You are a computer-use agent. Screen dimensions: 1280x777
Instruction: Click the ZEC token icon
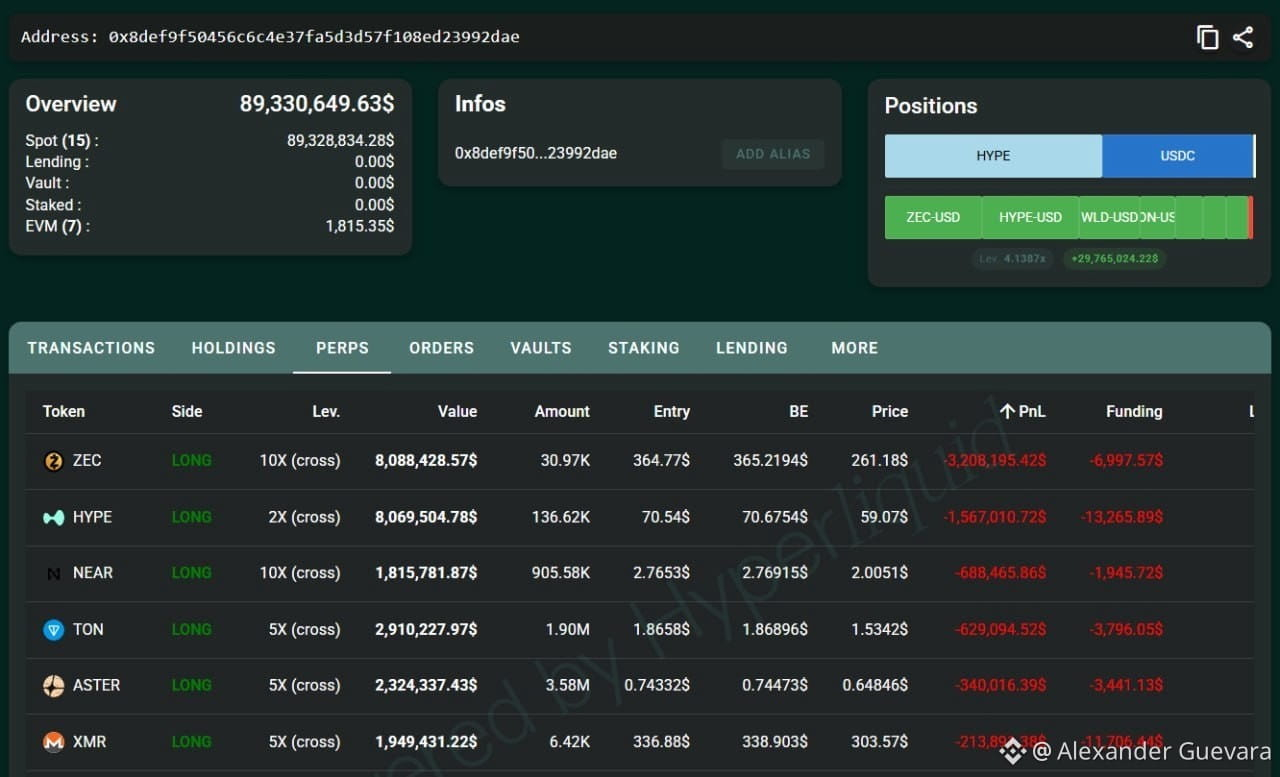pos(54,461)
